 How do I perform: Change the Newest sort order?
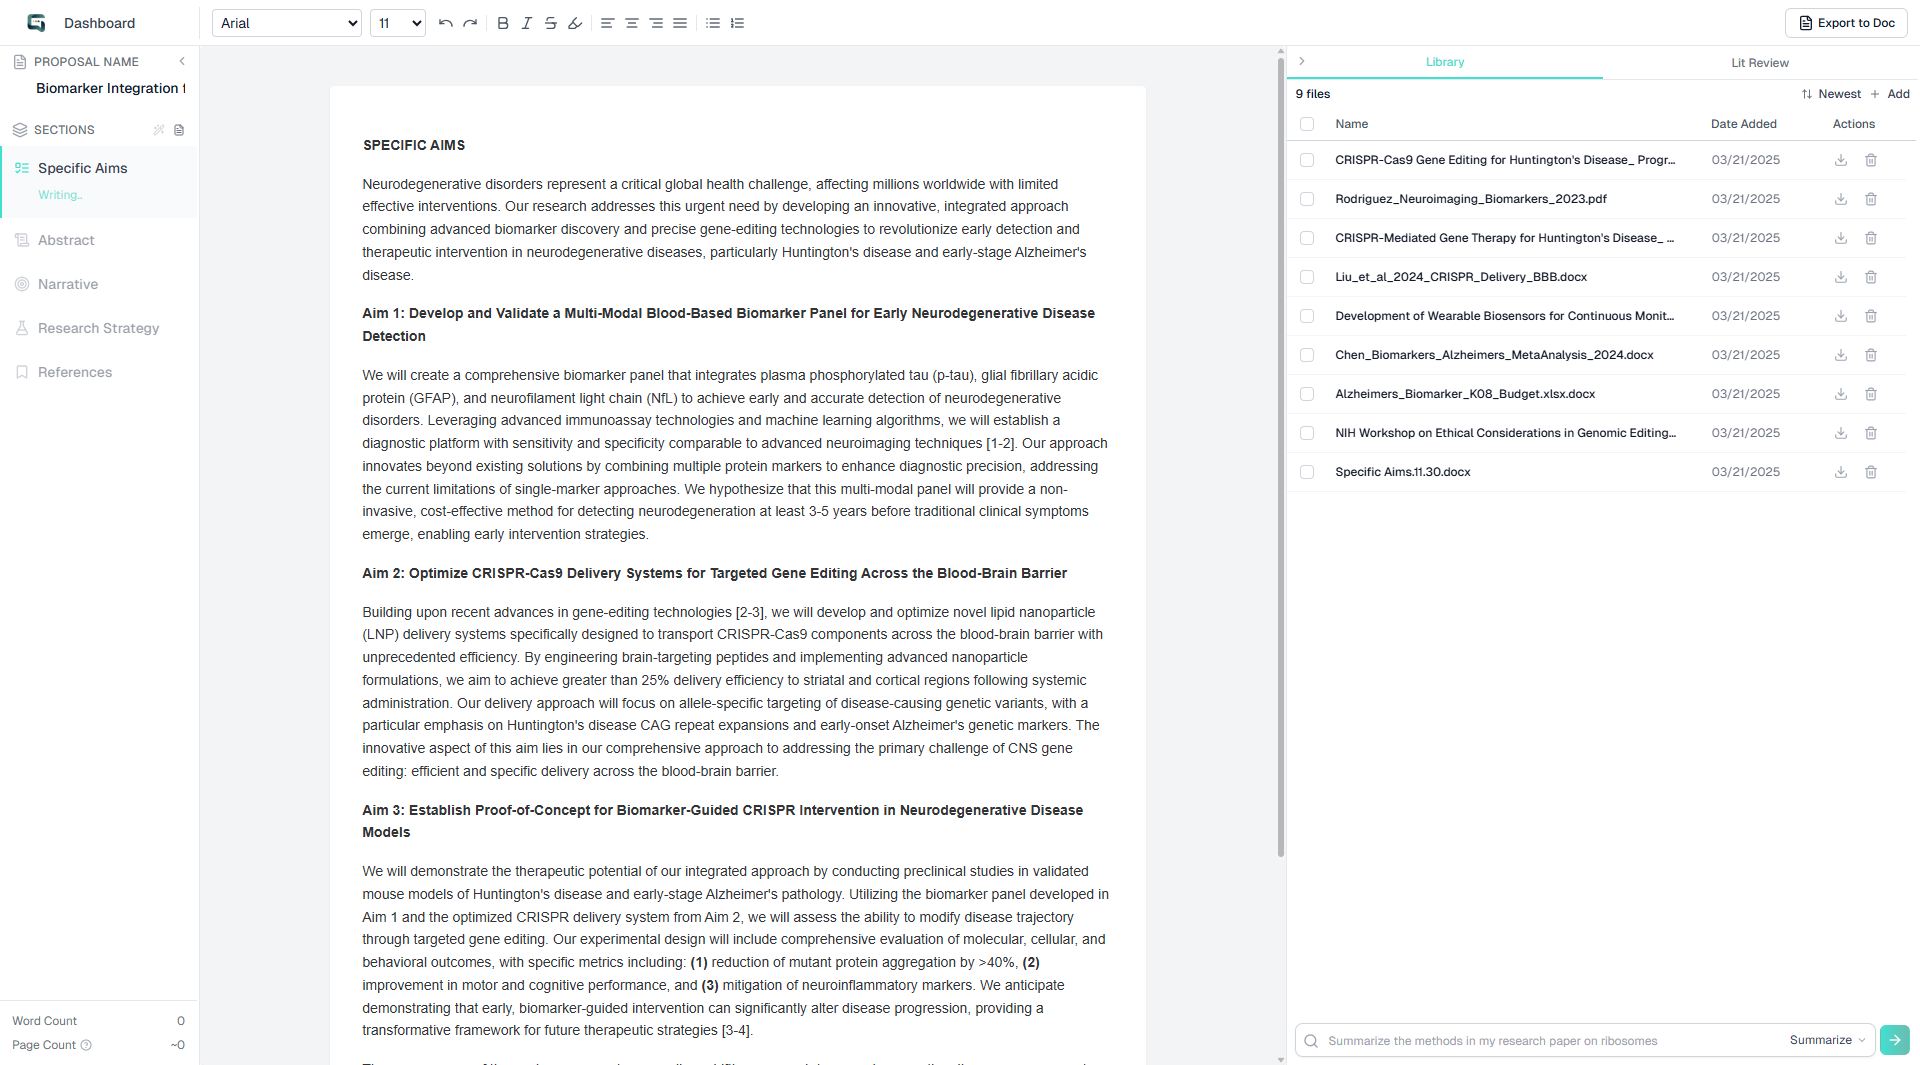(1831, 94)
